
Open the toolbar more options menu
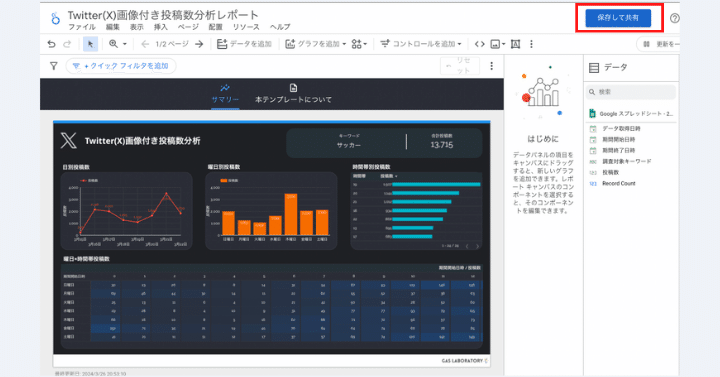click(x=531, y=44)
